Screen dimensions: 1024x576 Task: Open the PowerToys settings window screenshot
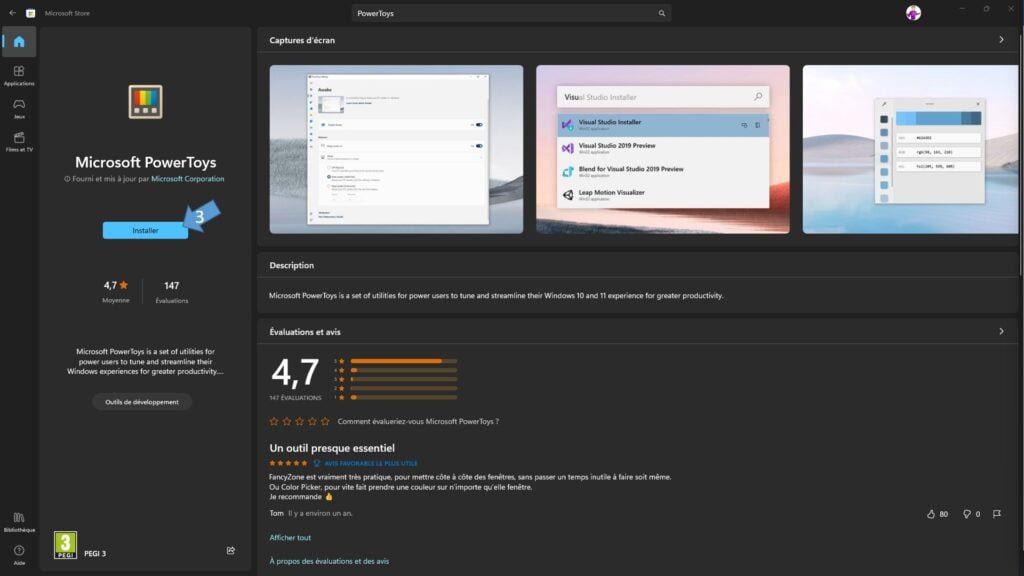point(396,149)
